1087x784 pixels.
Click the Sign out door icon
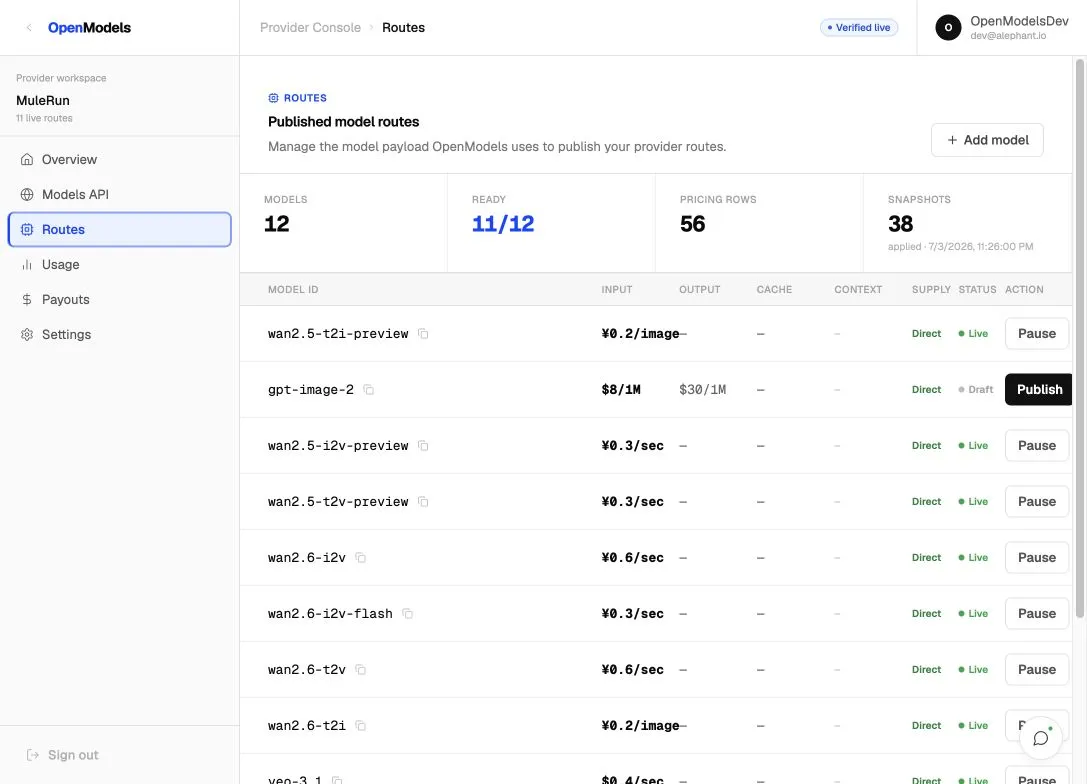(x=33, y=755)
